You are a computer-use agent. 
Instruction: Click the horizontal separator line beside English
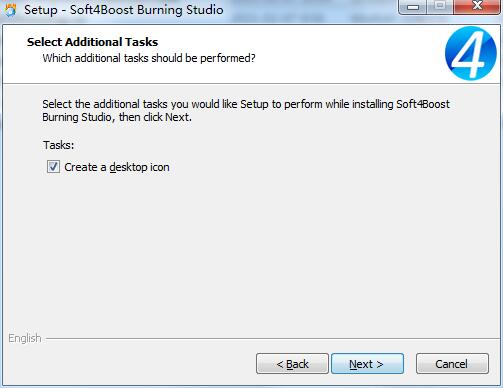click(x=273, y=339)
